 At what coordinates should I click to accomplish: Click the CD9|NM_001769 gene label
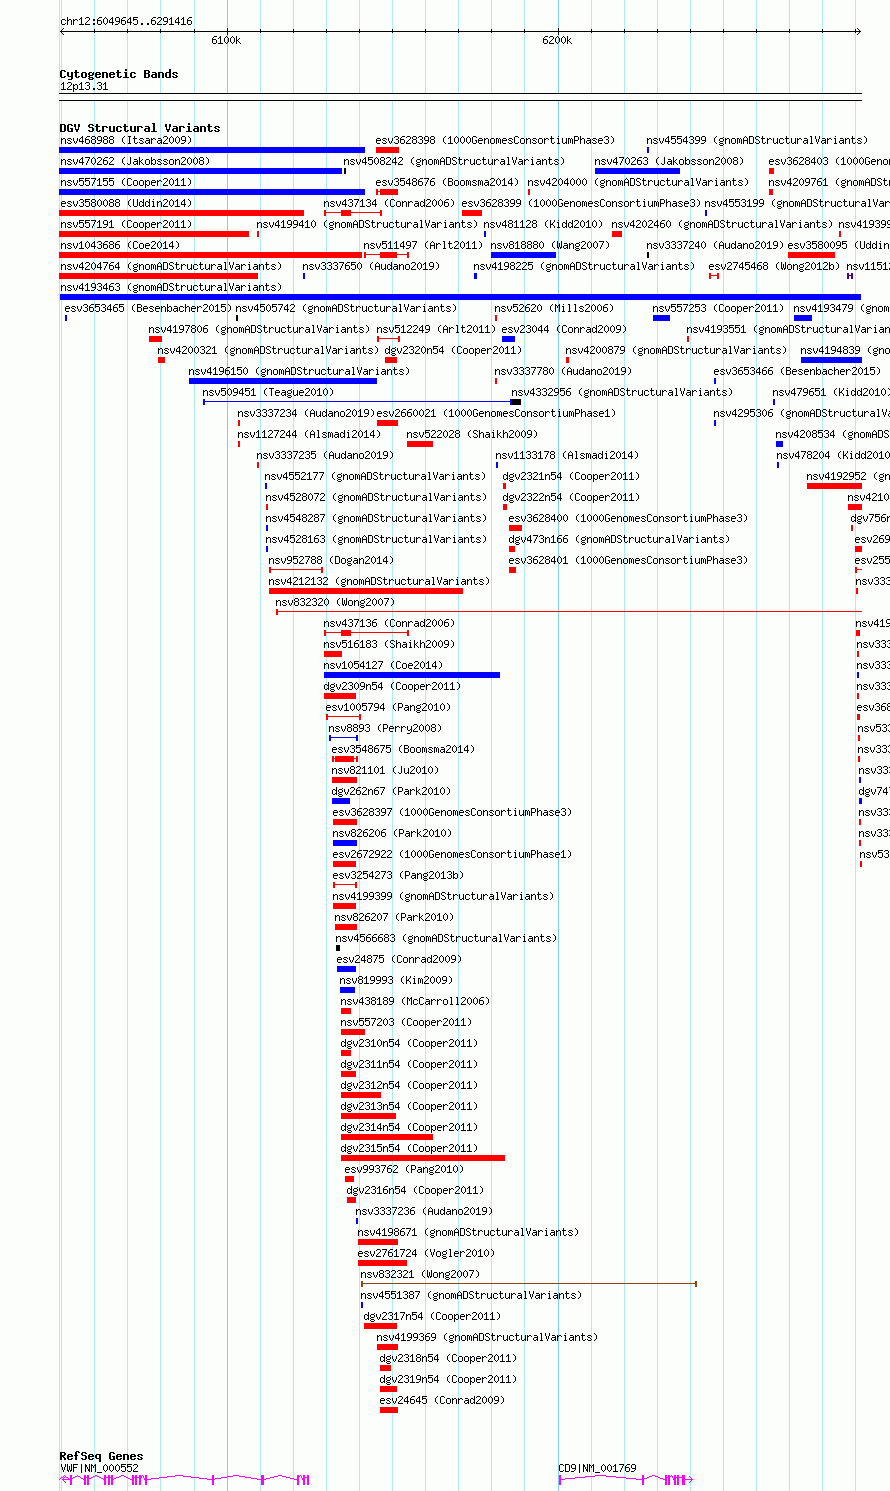[597, 1468]
